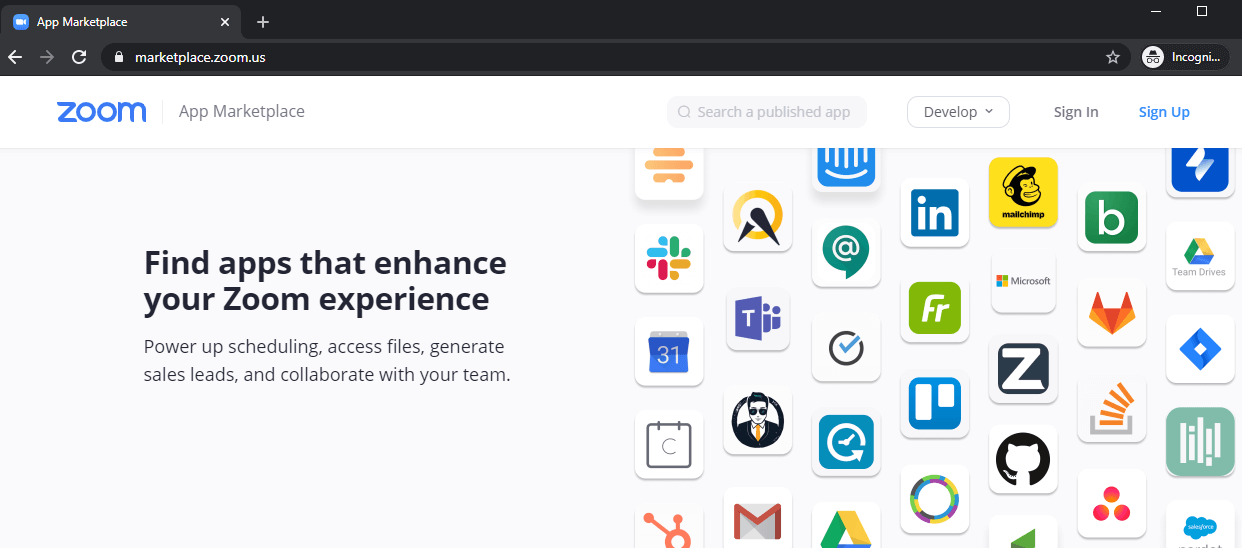The image size is (1242, 551).
Task: Click the checkmark circle app icon
Action: 846,347
